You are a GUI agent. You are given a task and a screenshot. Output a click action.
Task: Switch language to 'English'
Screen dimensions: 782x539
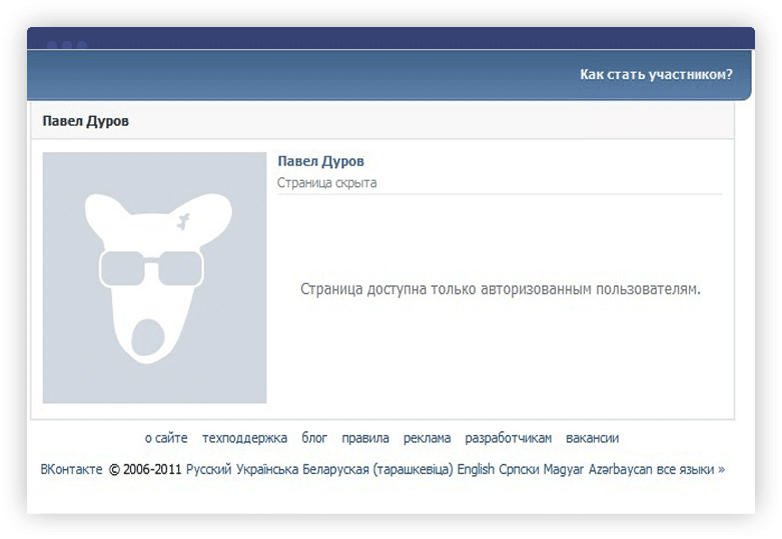point(475,470)
